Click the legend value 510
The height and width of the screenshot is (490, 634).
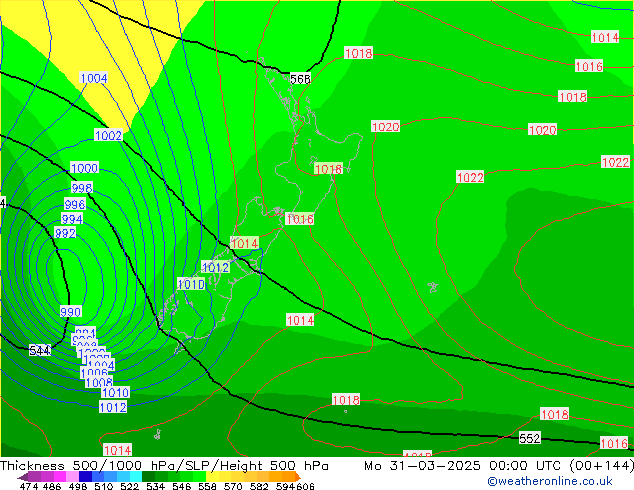[104, 486]
